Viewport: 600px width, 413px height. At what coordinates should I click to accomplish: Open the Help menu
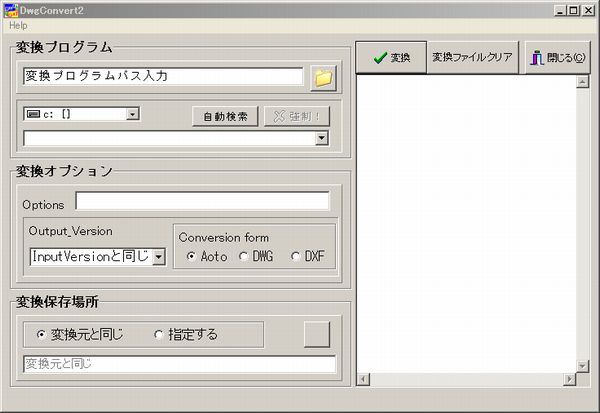pos(18,25)
